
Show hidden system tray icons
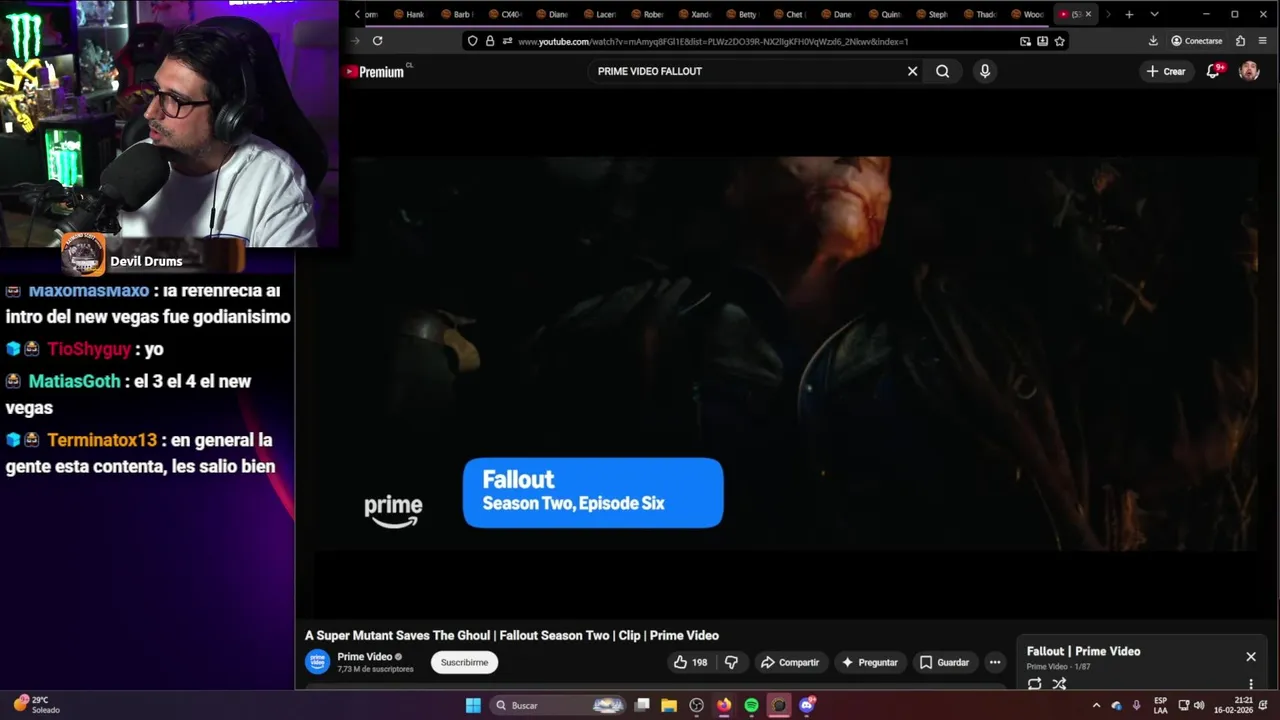[1096, 705]
